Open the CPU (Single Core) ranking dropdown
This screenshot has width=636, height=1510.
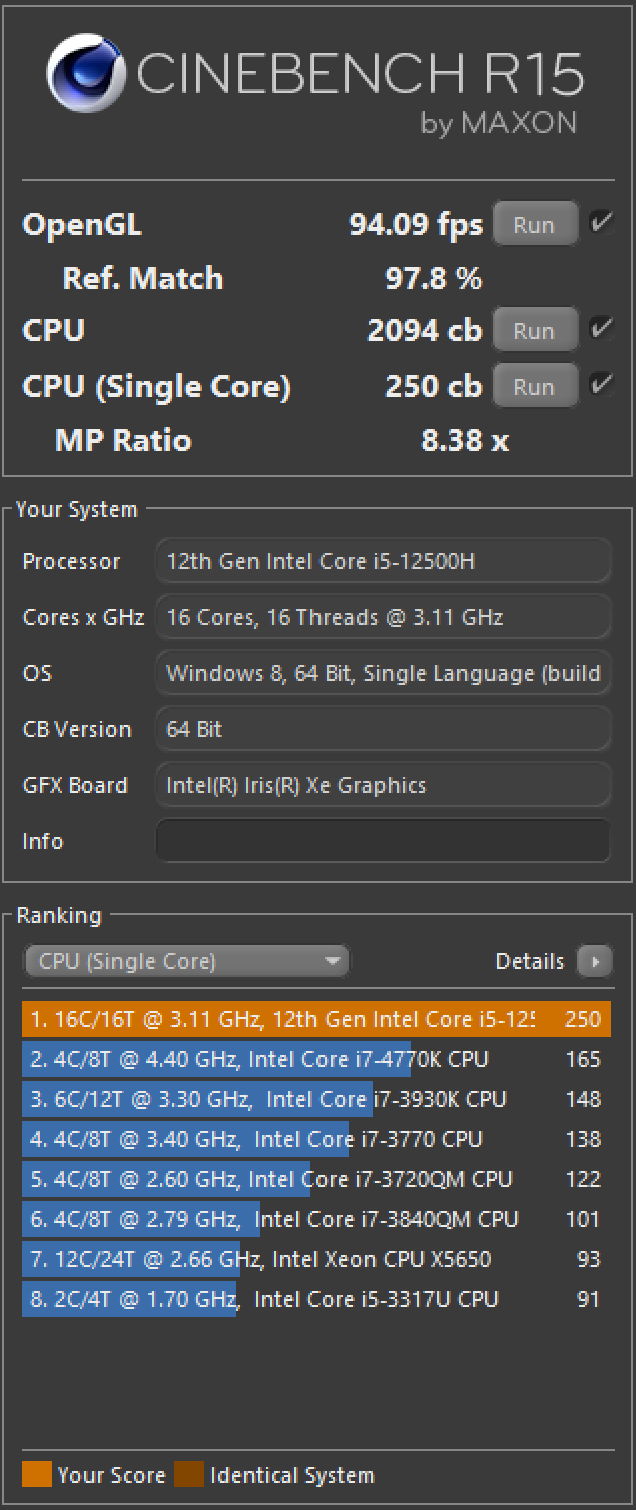click(x=187, y=962)
